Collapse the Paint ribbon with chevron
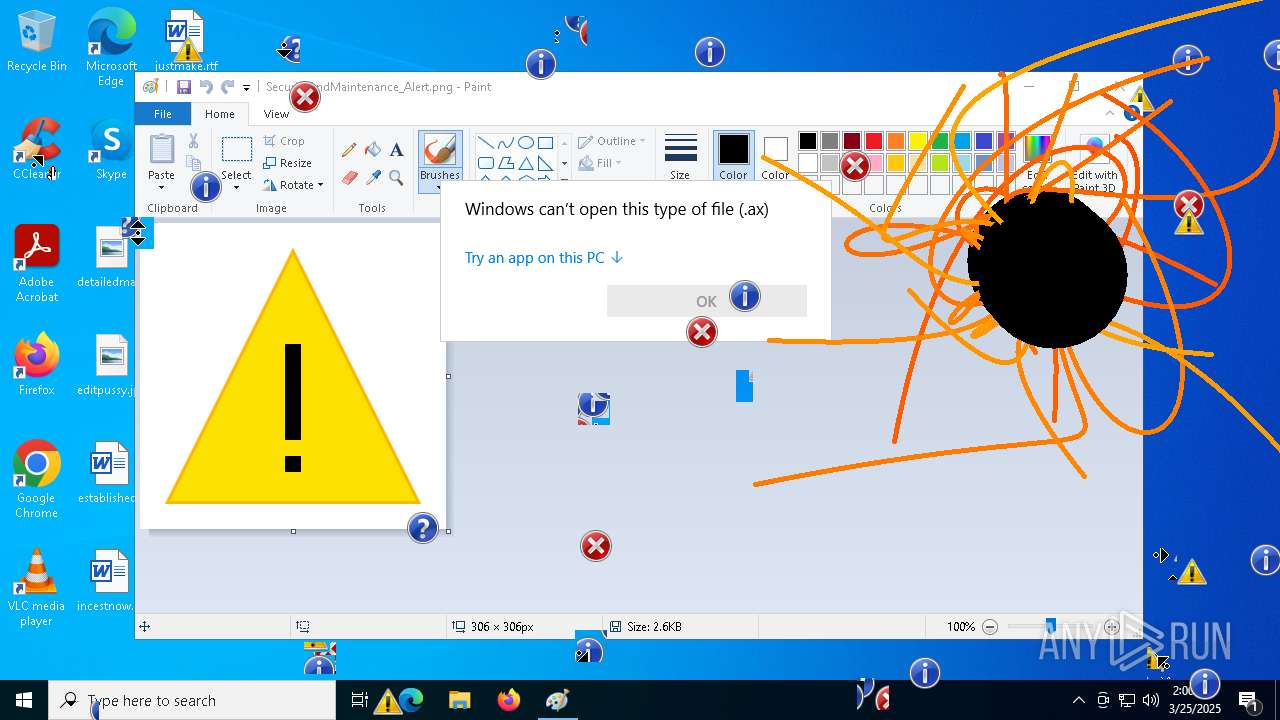Screen dimensions: 1280x720 tap(1110, 114)
